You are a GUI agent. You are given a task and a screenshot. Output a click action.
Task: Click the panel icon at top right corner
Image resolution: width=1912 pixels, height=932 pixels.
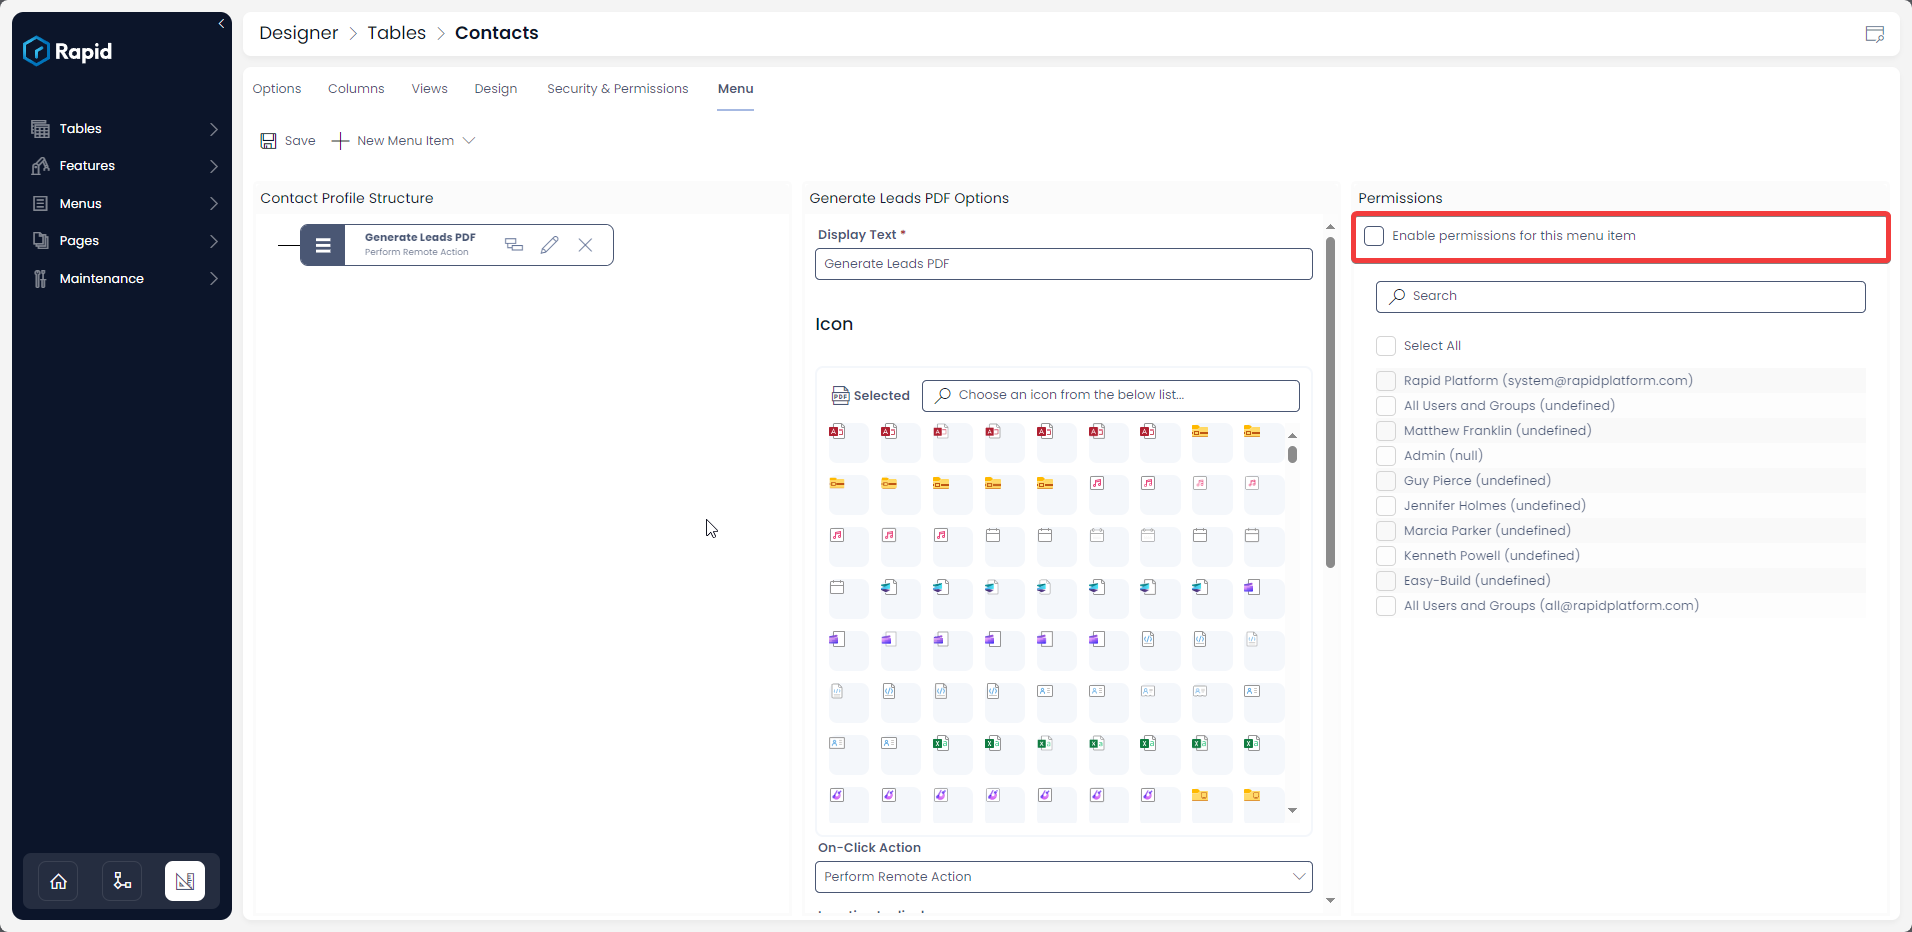pos(1875,33)
